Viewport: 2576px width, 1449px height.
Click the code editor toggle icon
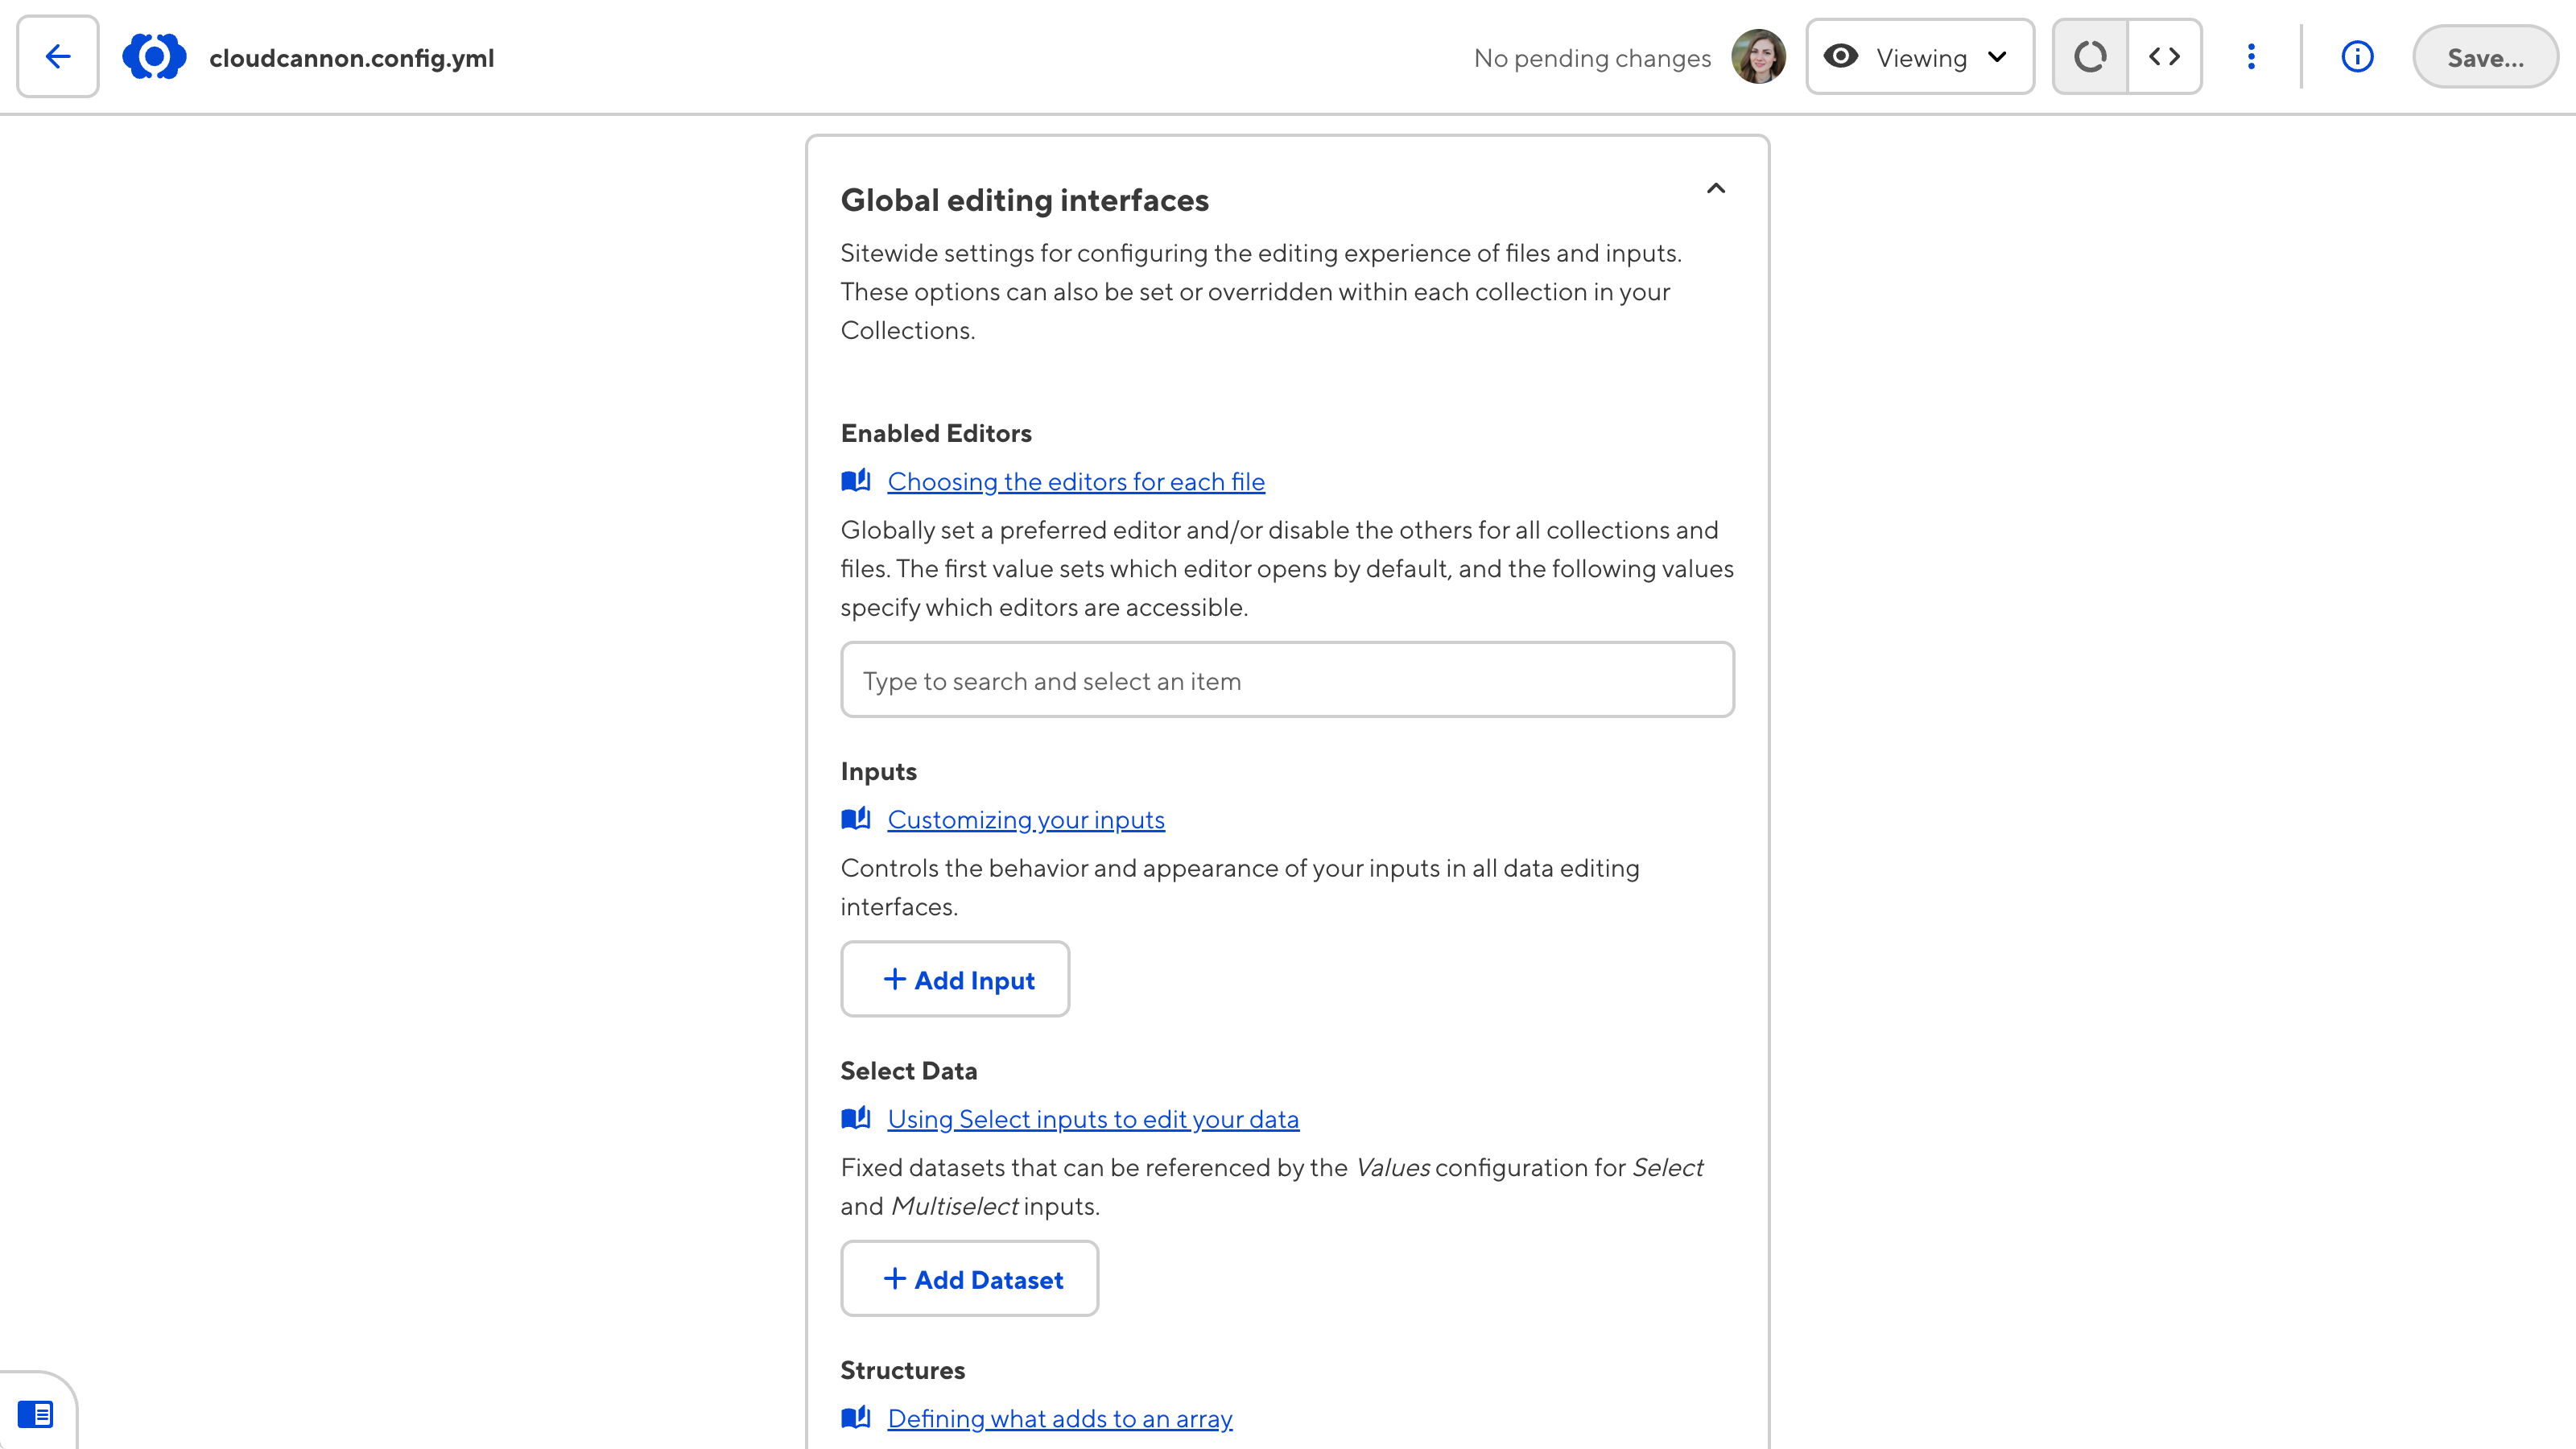point(2165,56)
